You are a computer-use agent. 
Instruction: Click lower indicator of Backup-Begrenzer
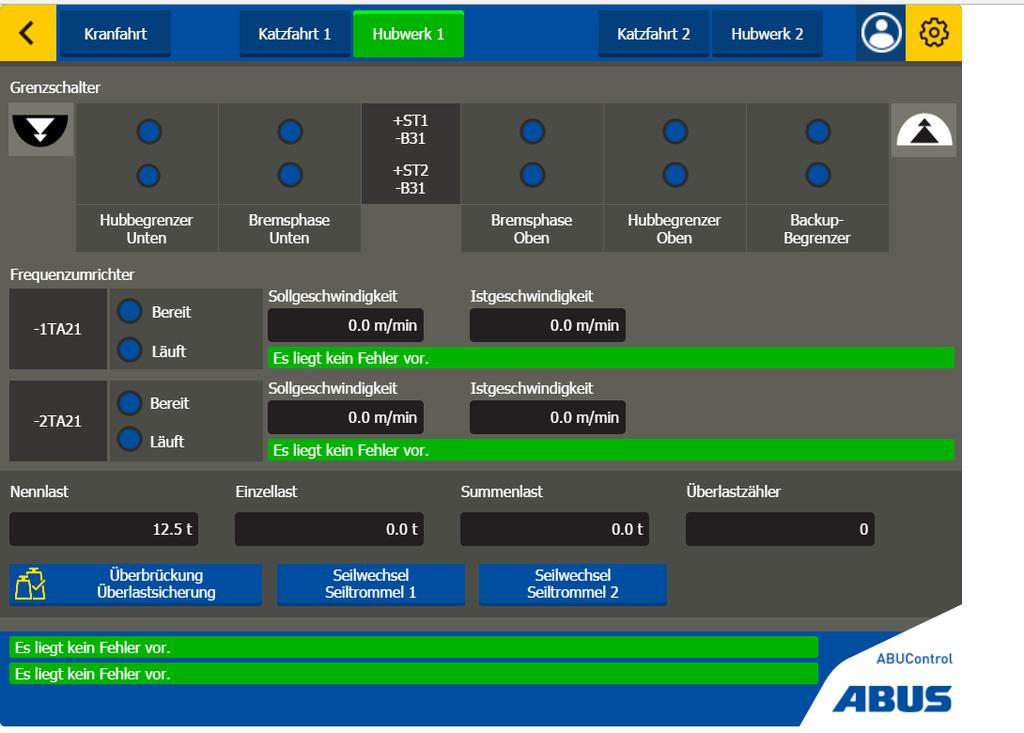[818, 174]
